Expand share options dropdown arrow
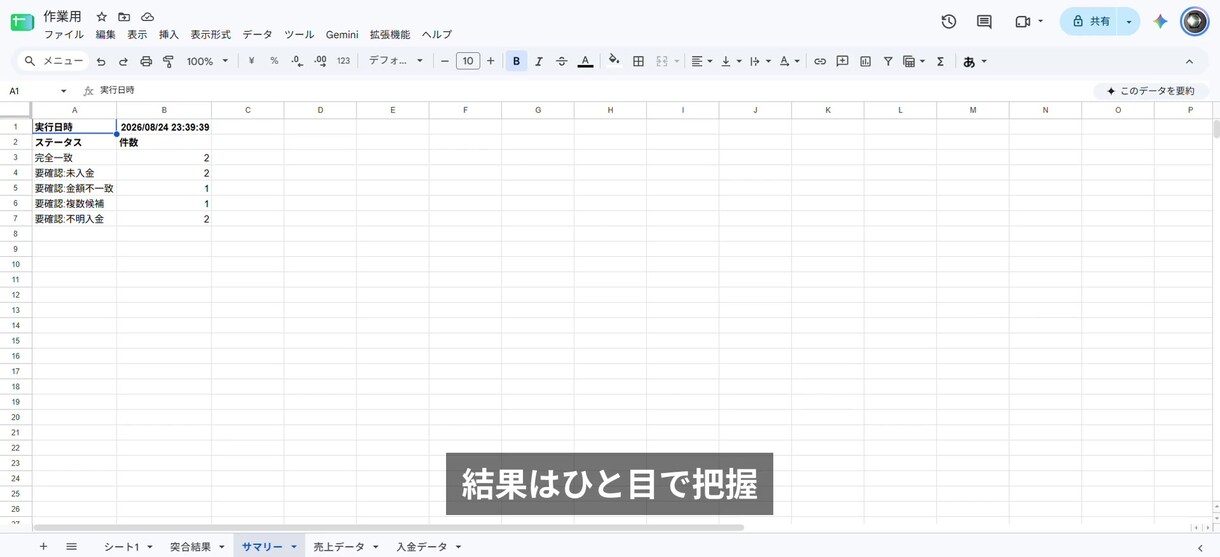Viewport: 1220px width, 557px height. coord(1129,21)
